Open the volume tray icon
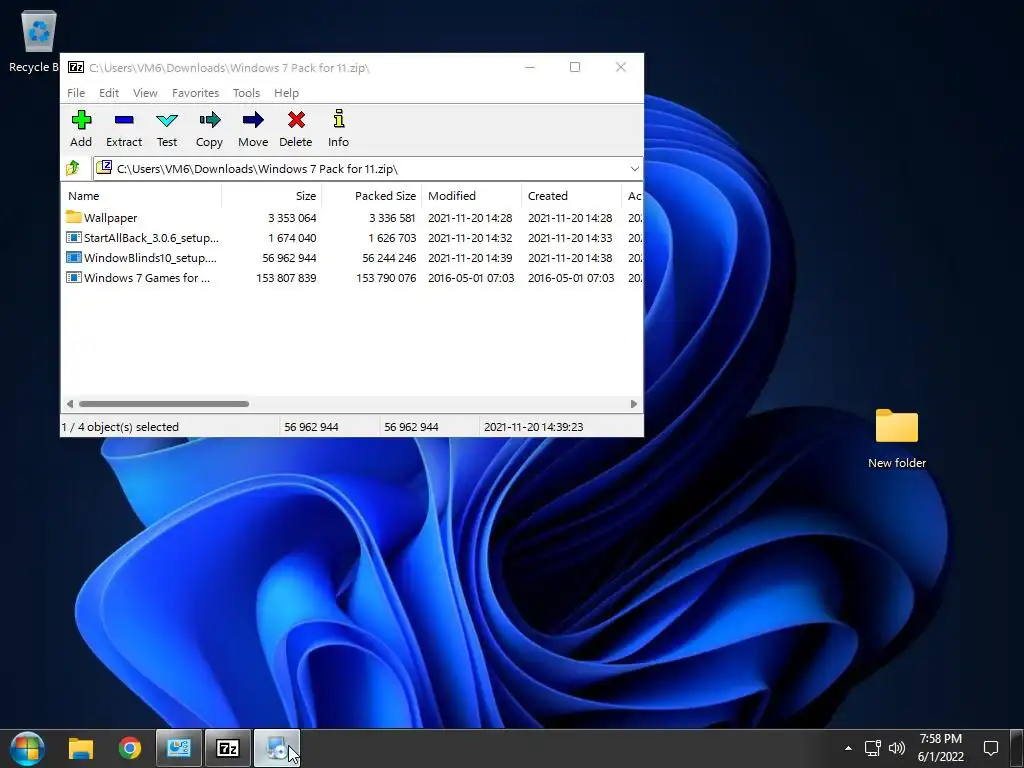This screenshot has height=768, width=1024. (x=897, y=748)
